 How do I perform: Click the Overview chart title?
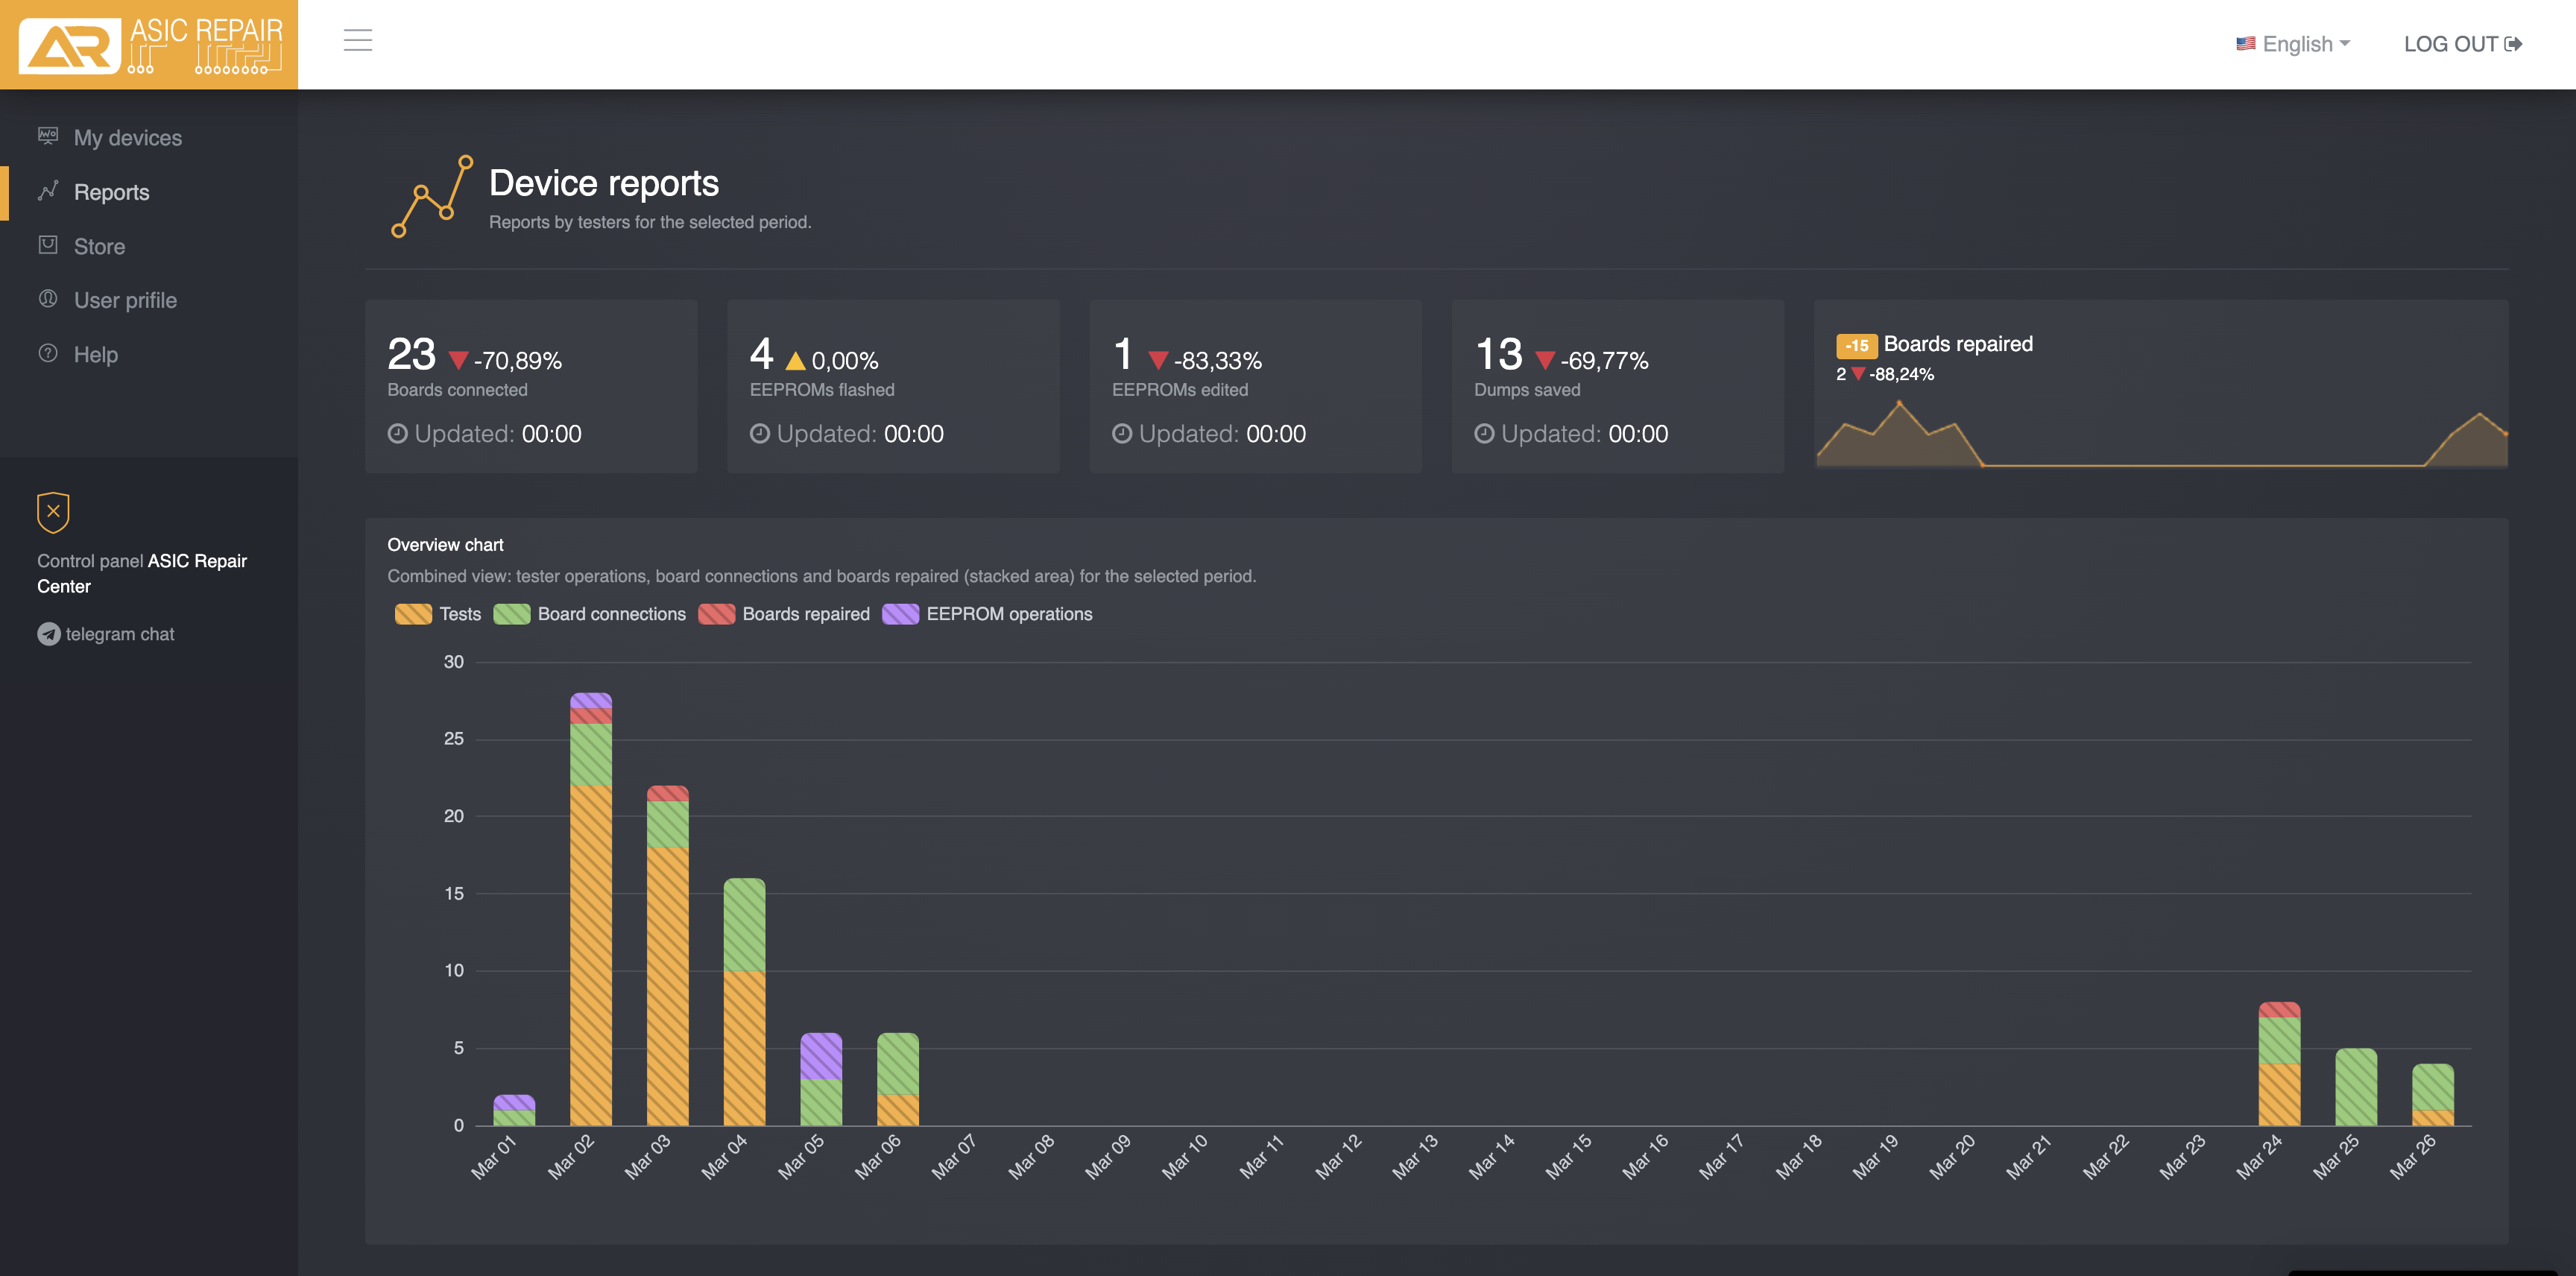[x=445, y=545]
